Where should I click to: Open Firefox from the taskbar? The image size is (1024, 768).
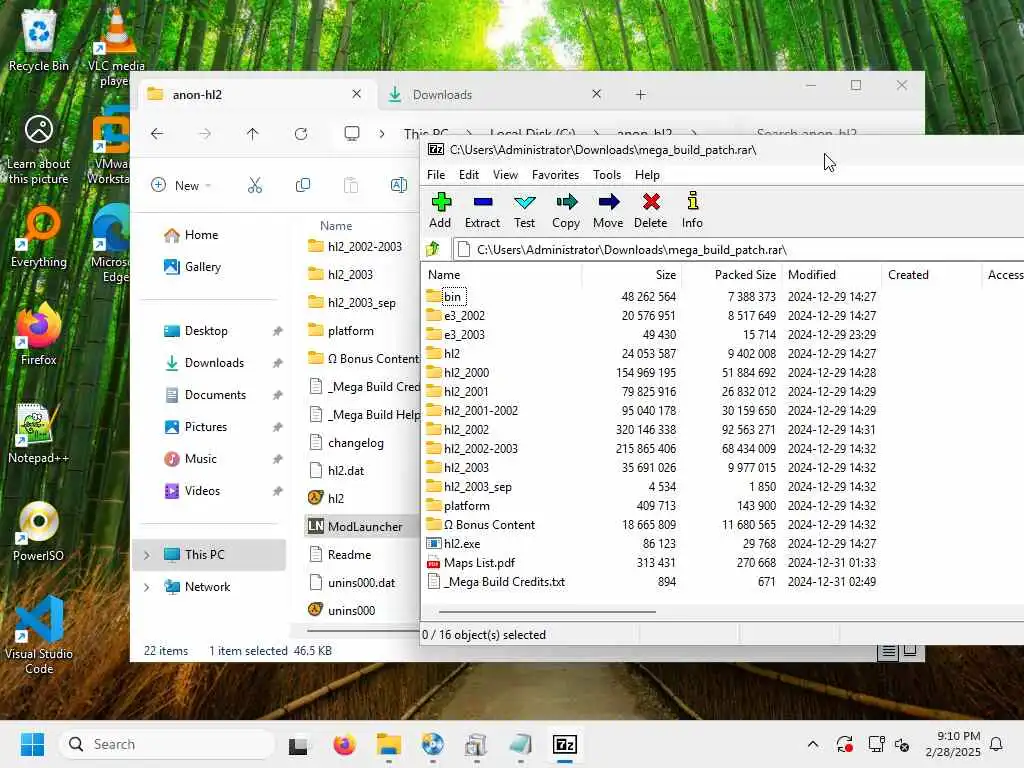coord(344,744)
